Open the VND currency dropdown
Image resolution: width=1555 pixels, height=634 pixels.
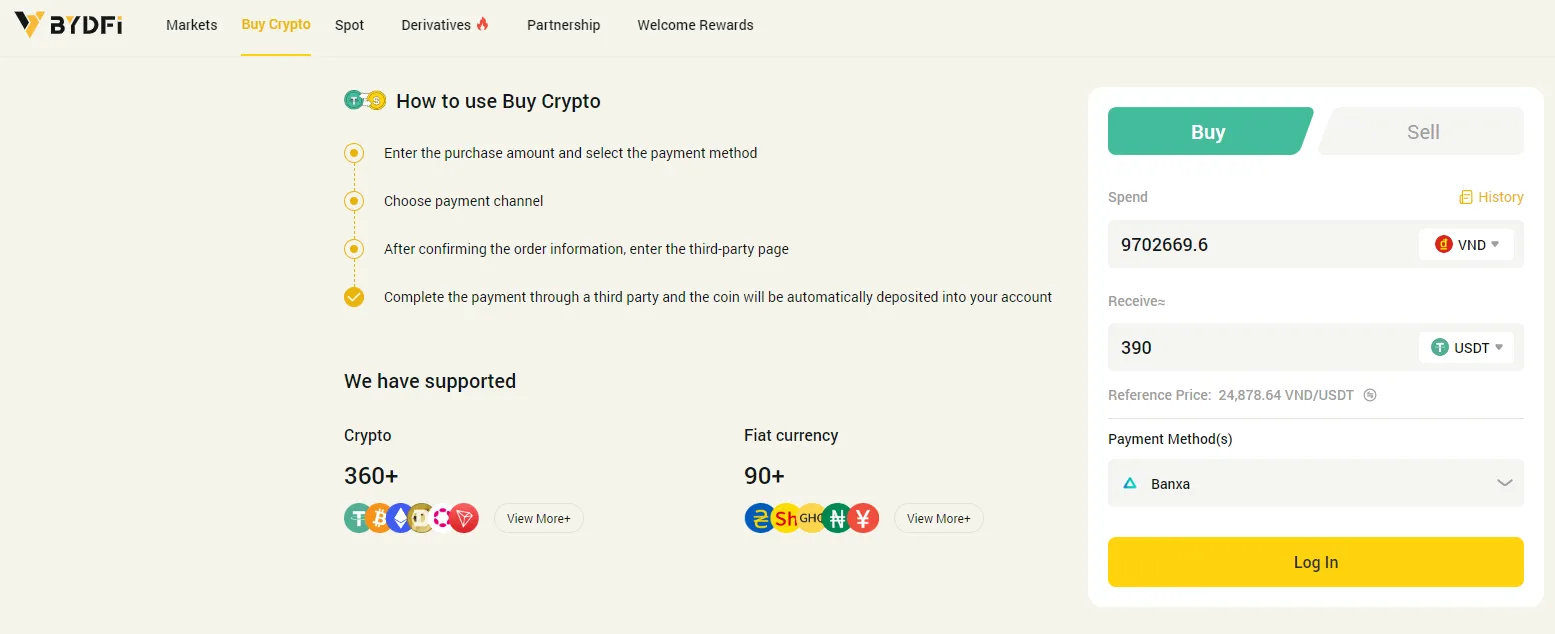tap(1466, 244)
